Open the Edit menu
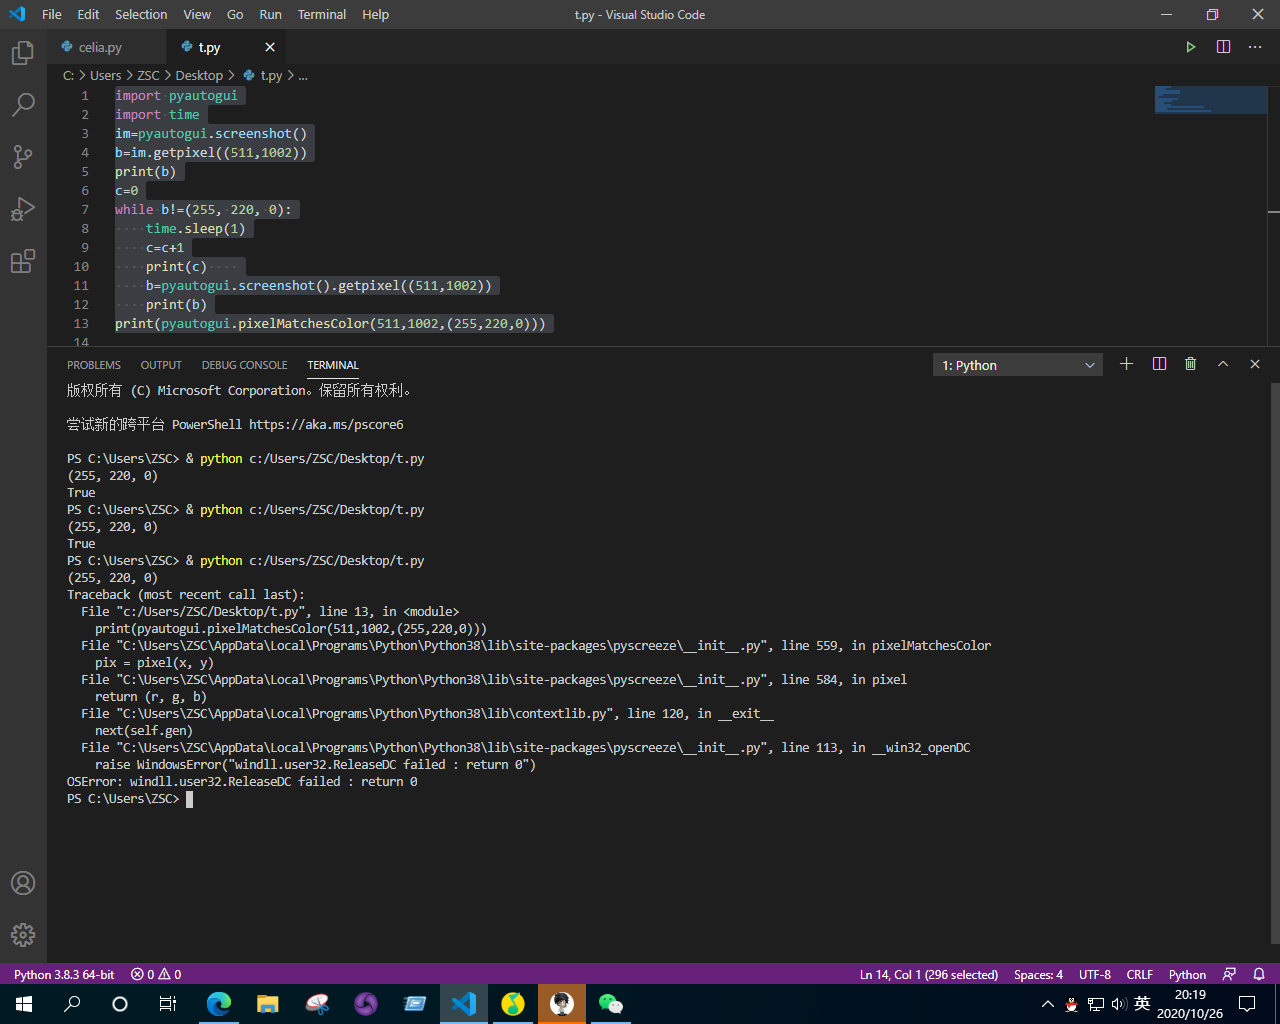The width and height of the screenshot is (1280, 1024). (88, 14)
